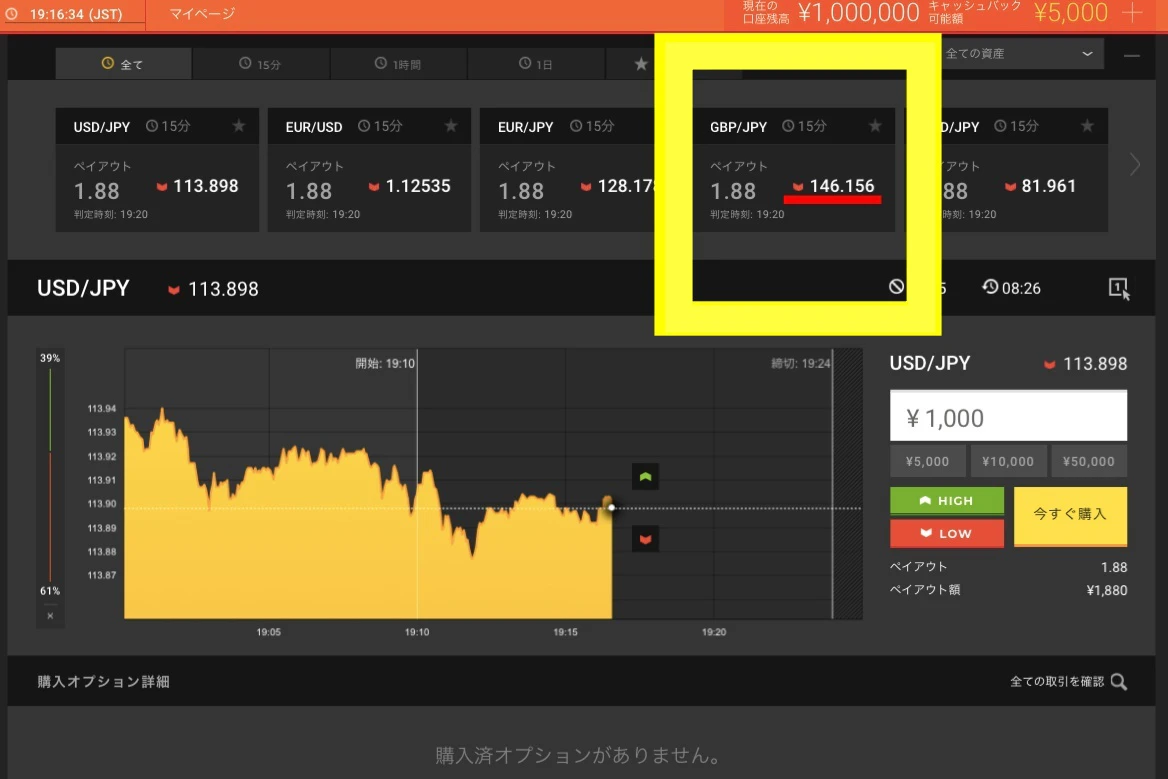
Task: Open the EUR/JPY asset card
Action: click(x=568, y=170)
